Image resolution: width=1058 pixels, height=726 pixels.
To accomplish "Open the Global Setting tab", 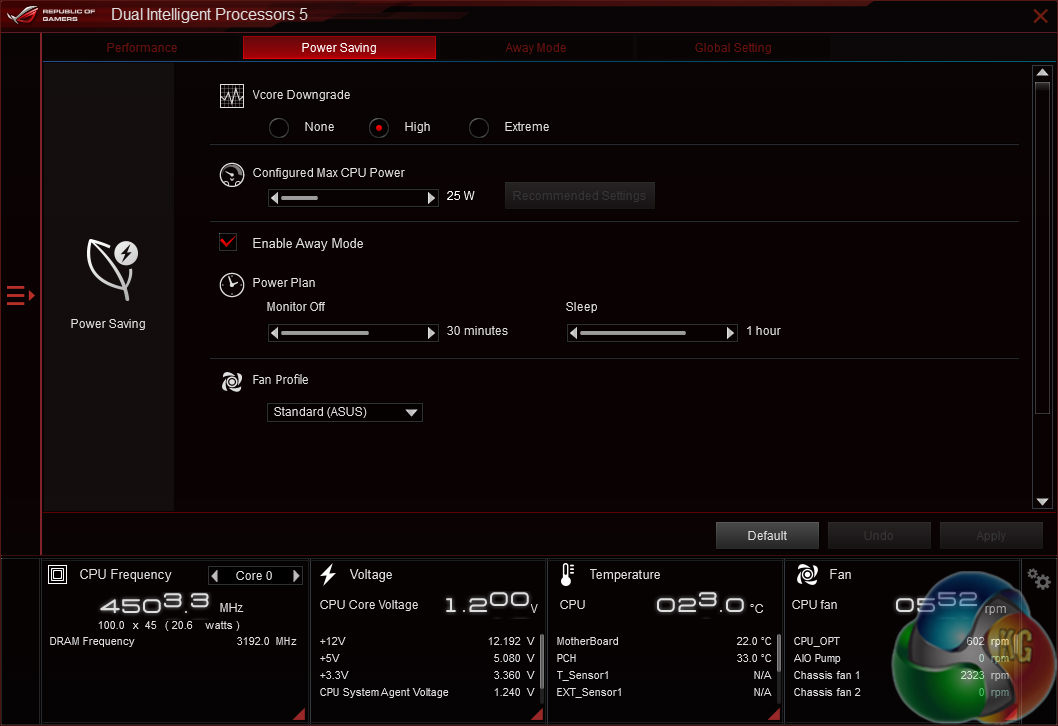I will [733, 48].
